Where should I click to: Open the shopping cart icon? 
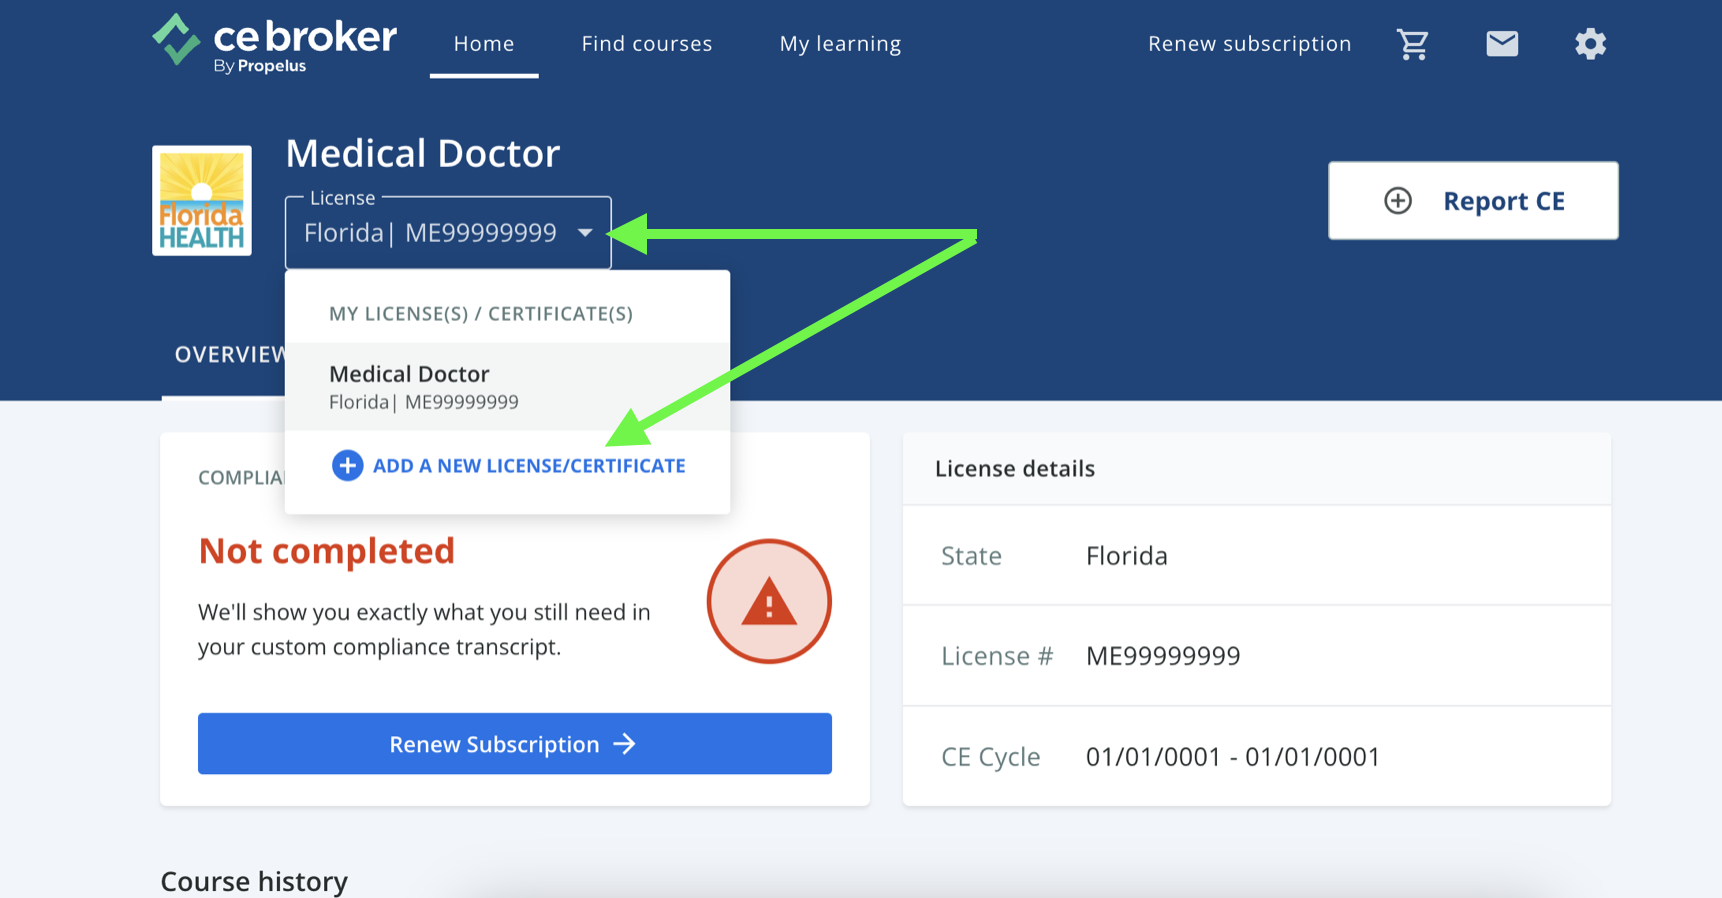[1413, 44]
